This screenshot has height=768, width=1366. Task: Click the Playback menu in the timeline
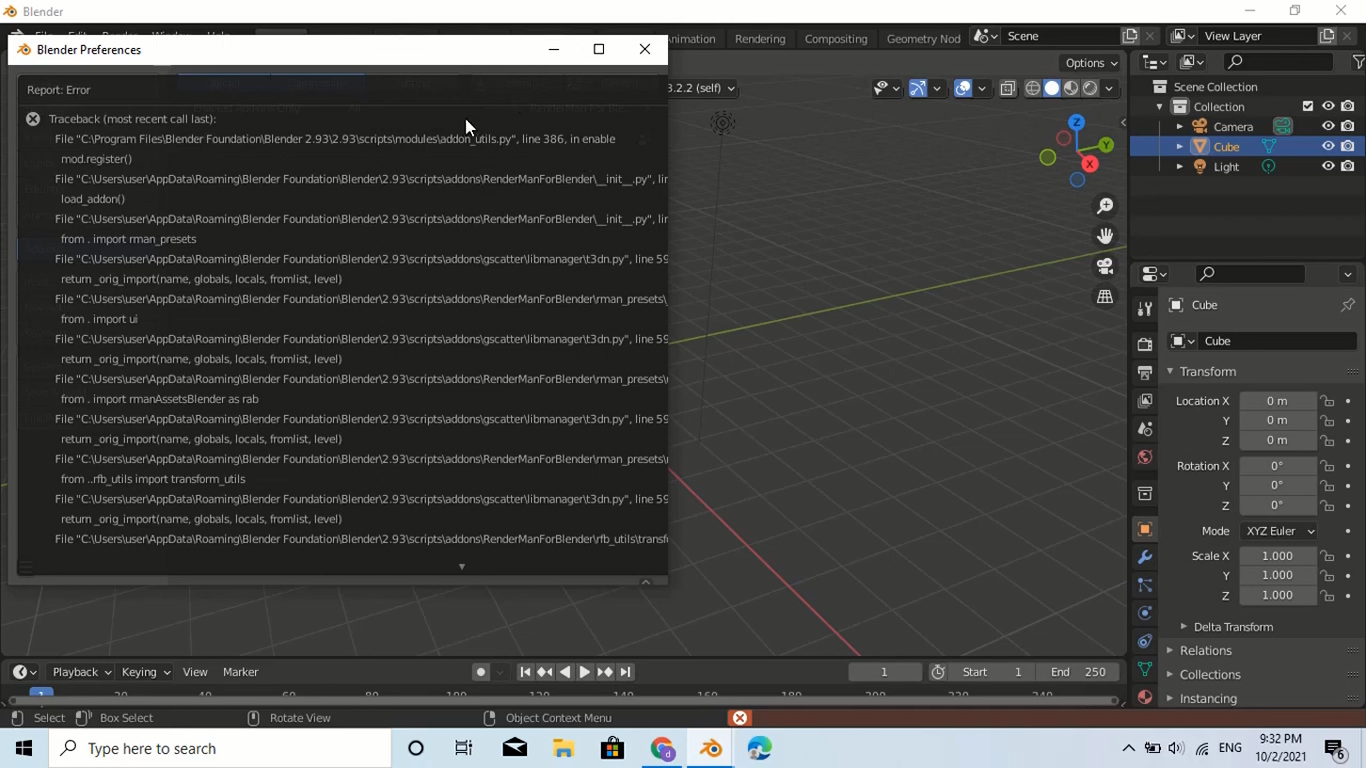80,671
